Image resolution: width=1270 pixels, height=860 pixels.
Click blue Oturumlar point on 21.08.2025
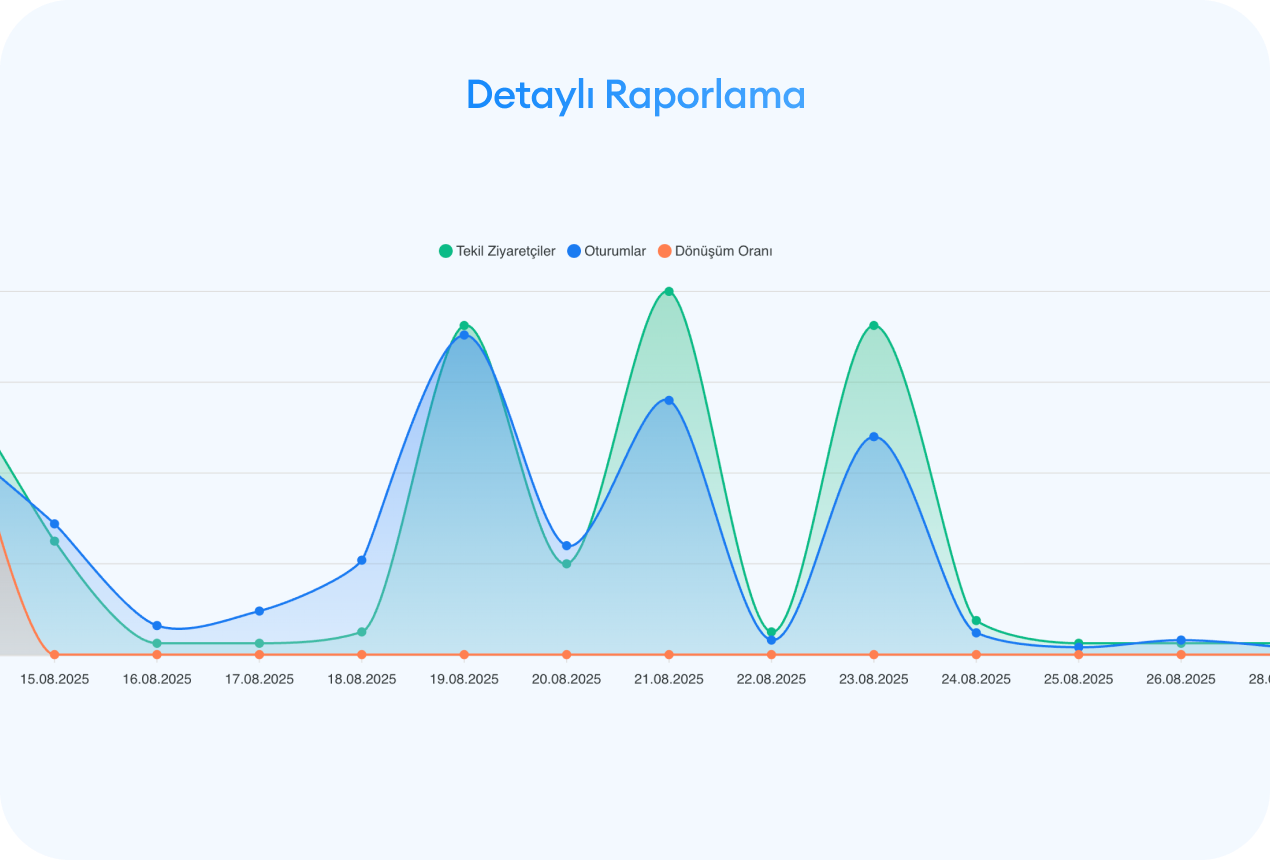(x=669, y=400)
